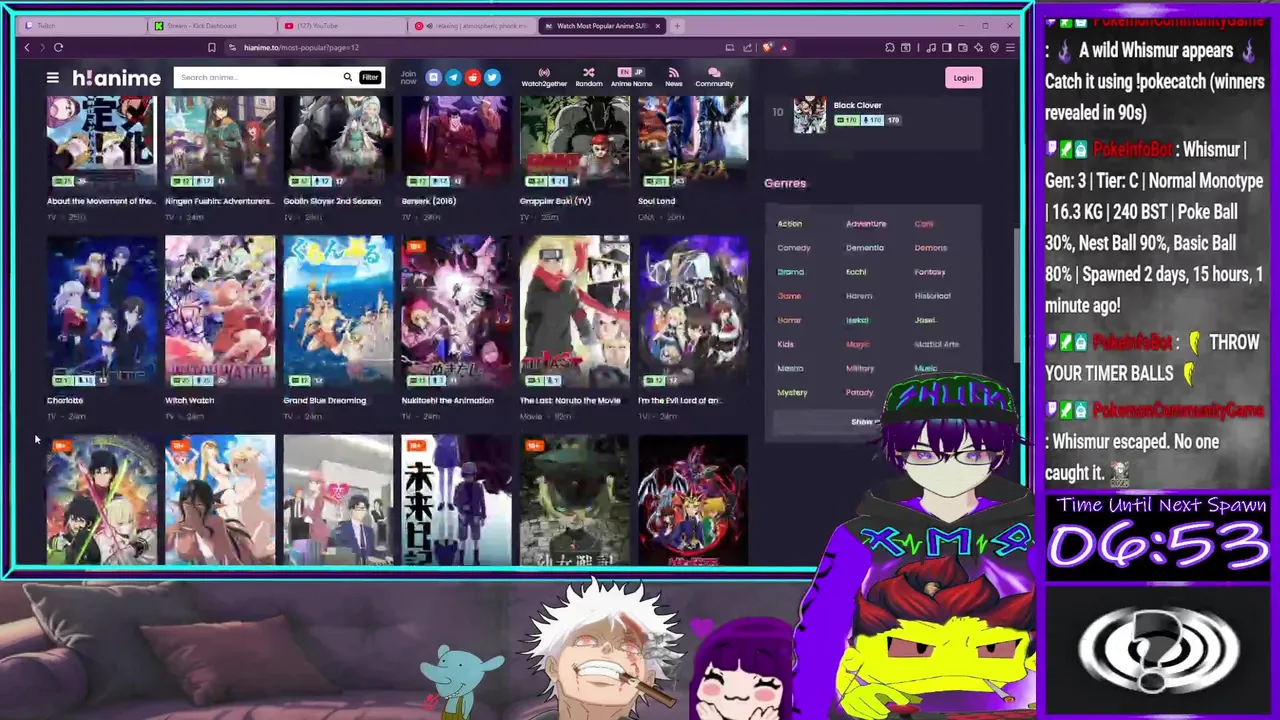Open the Parody genre
Image resolution: width=1280 pixels, height=720 pixels.
pyautogui.click(x=859, y=392)
